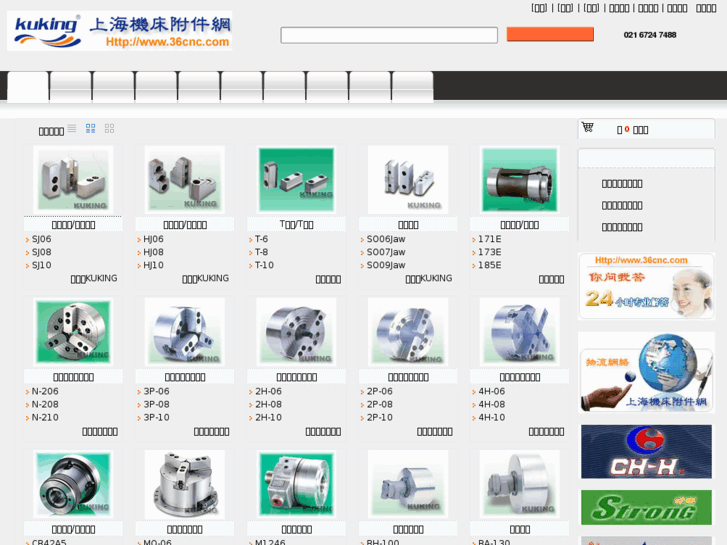Open the two-jaw chuck thumbnail above 2P-06

[x=408, y=332]
